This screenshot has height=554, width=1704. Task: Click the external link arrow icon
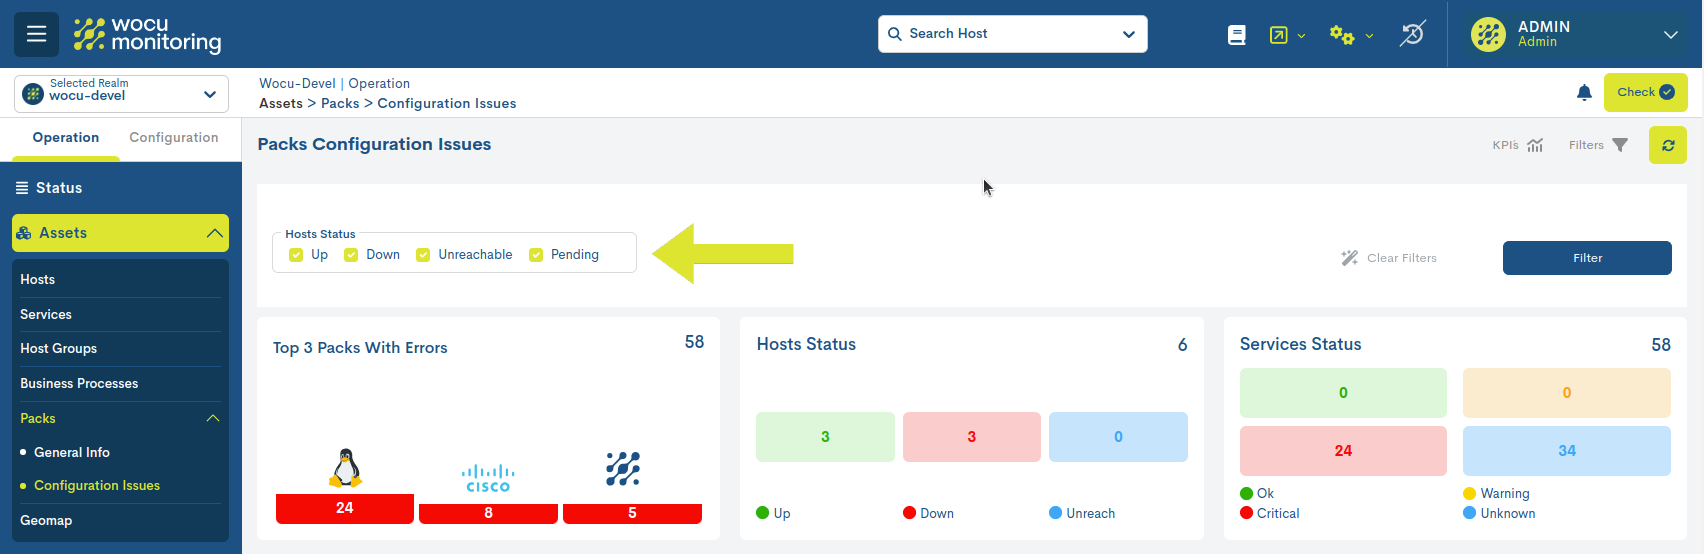[1279, 35]
